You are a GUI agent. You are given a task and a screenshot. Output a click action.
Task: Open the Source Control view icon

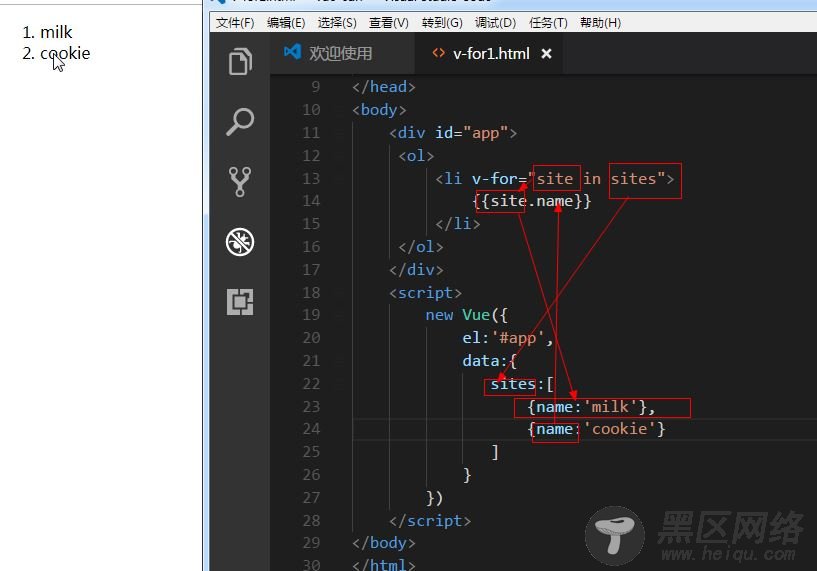point(240,182)
